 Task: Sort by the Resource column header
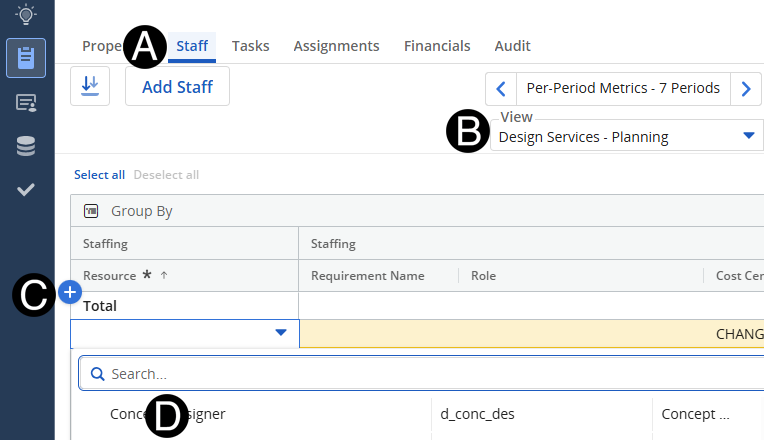110,276
